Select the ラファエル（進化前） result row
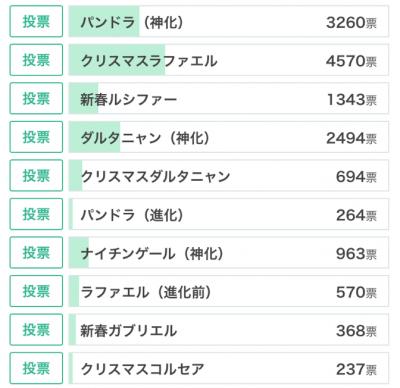400x388 pixels. pyautogui.click(x=229, y=291)
